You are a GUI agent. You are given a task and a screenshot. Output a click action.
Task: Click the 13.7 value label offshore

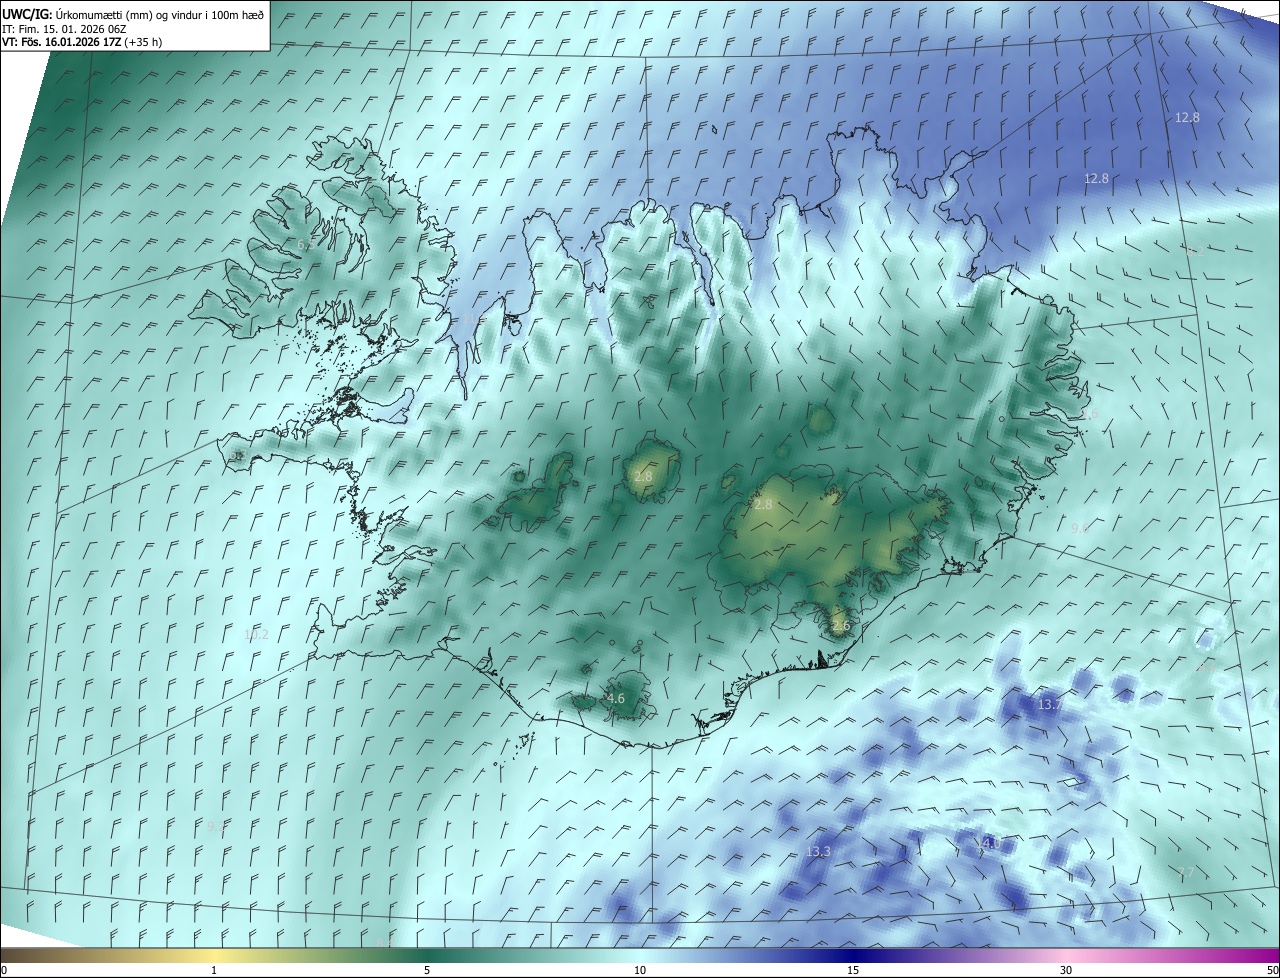tap(1049, 705)
